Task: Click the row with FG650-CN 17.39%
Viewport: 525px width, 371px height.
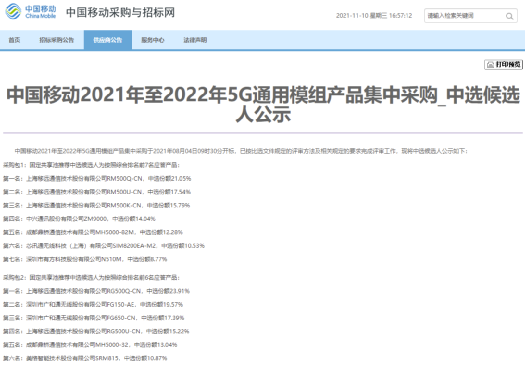Action: coord(94,318)
